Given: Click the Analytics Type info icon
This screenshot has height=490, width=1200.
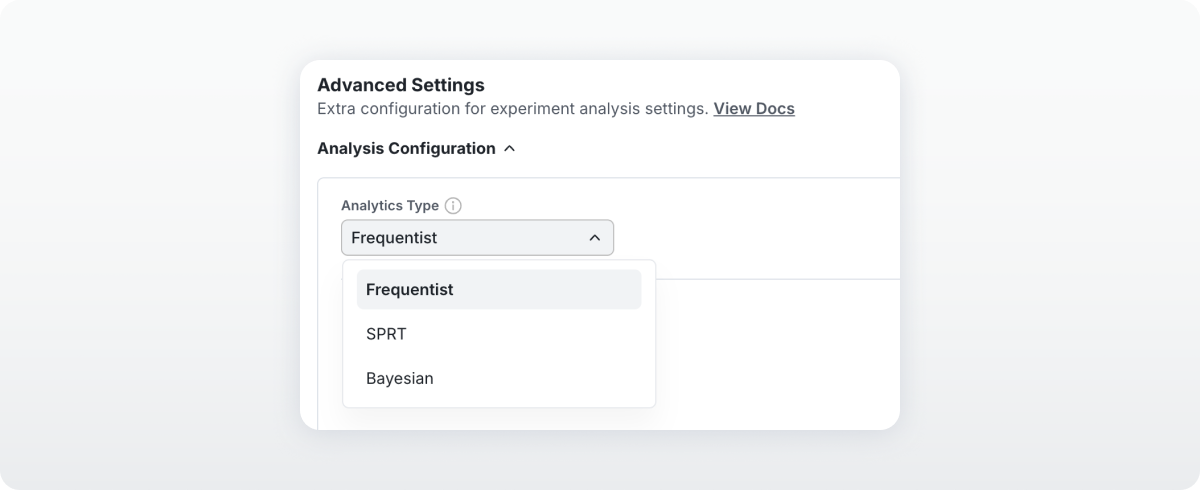Looking at the screenshot, I should tap(453, 206).
